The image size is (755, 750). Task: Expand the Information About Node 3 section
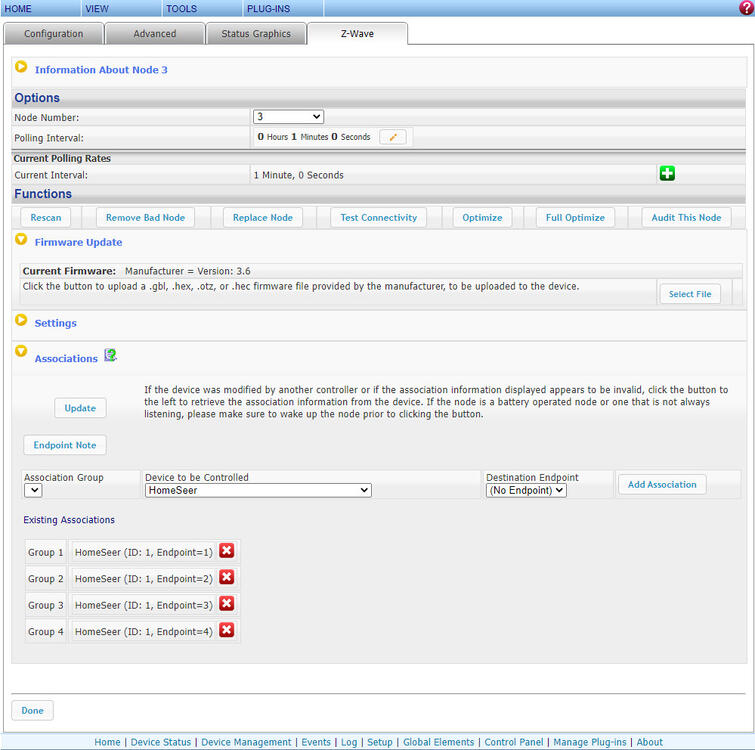pos(21,68)
